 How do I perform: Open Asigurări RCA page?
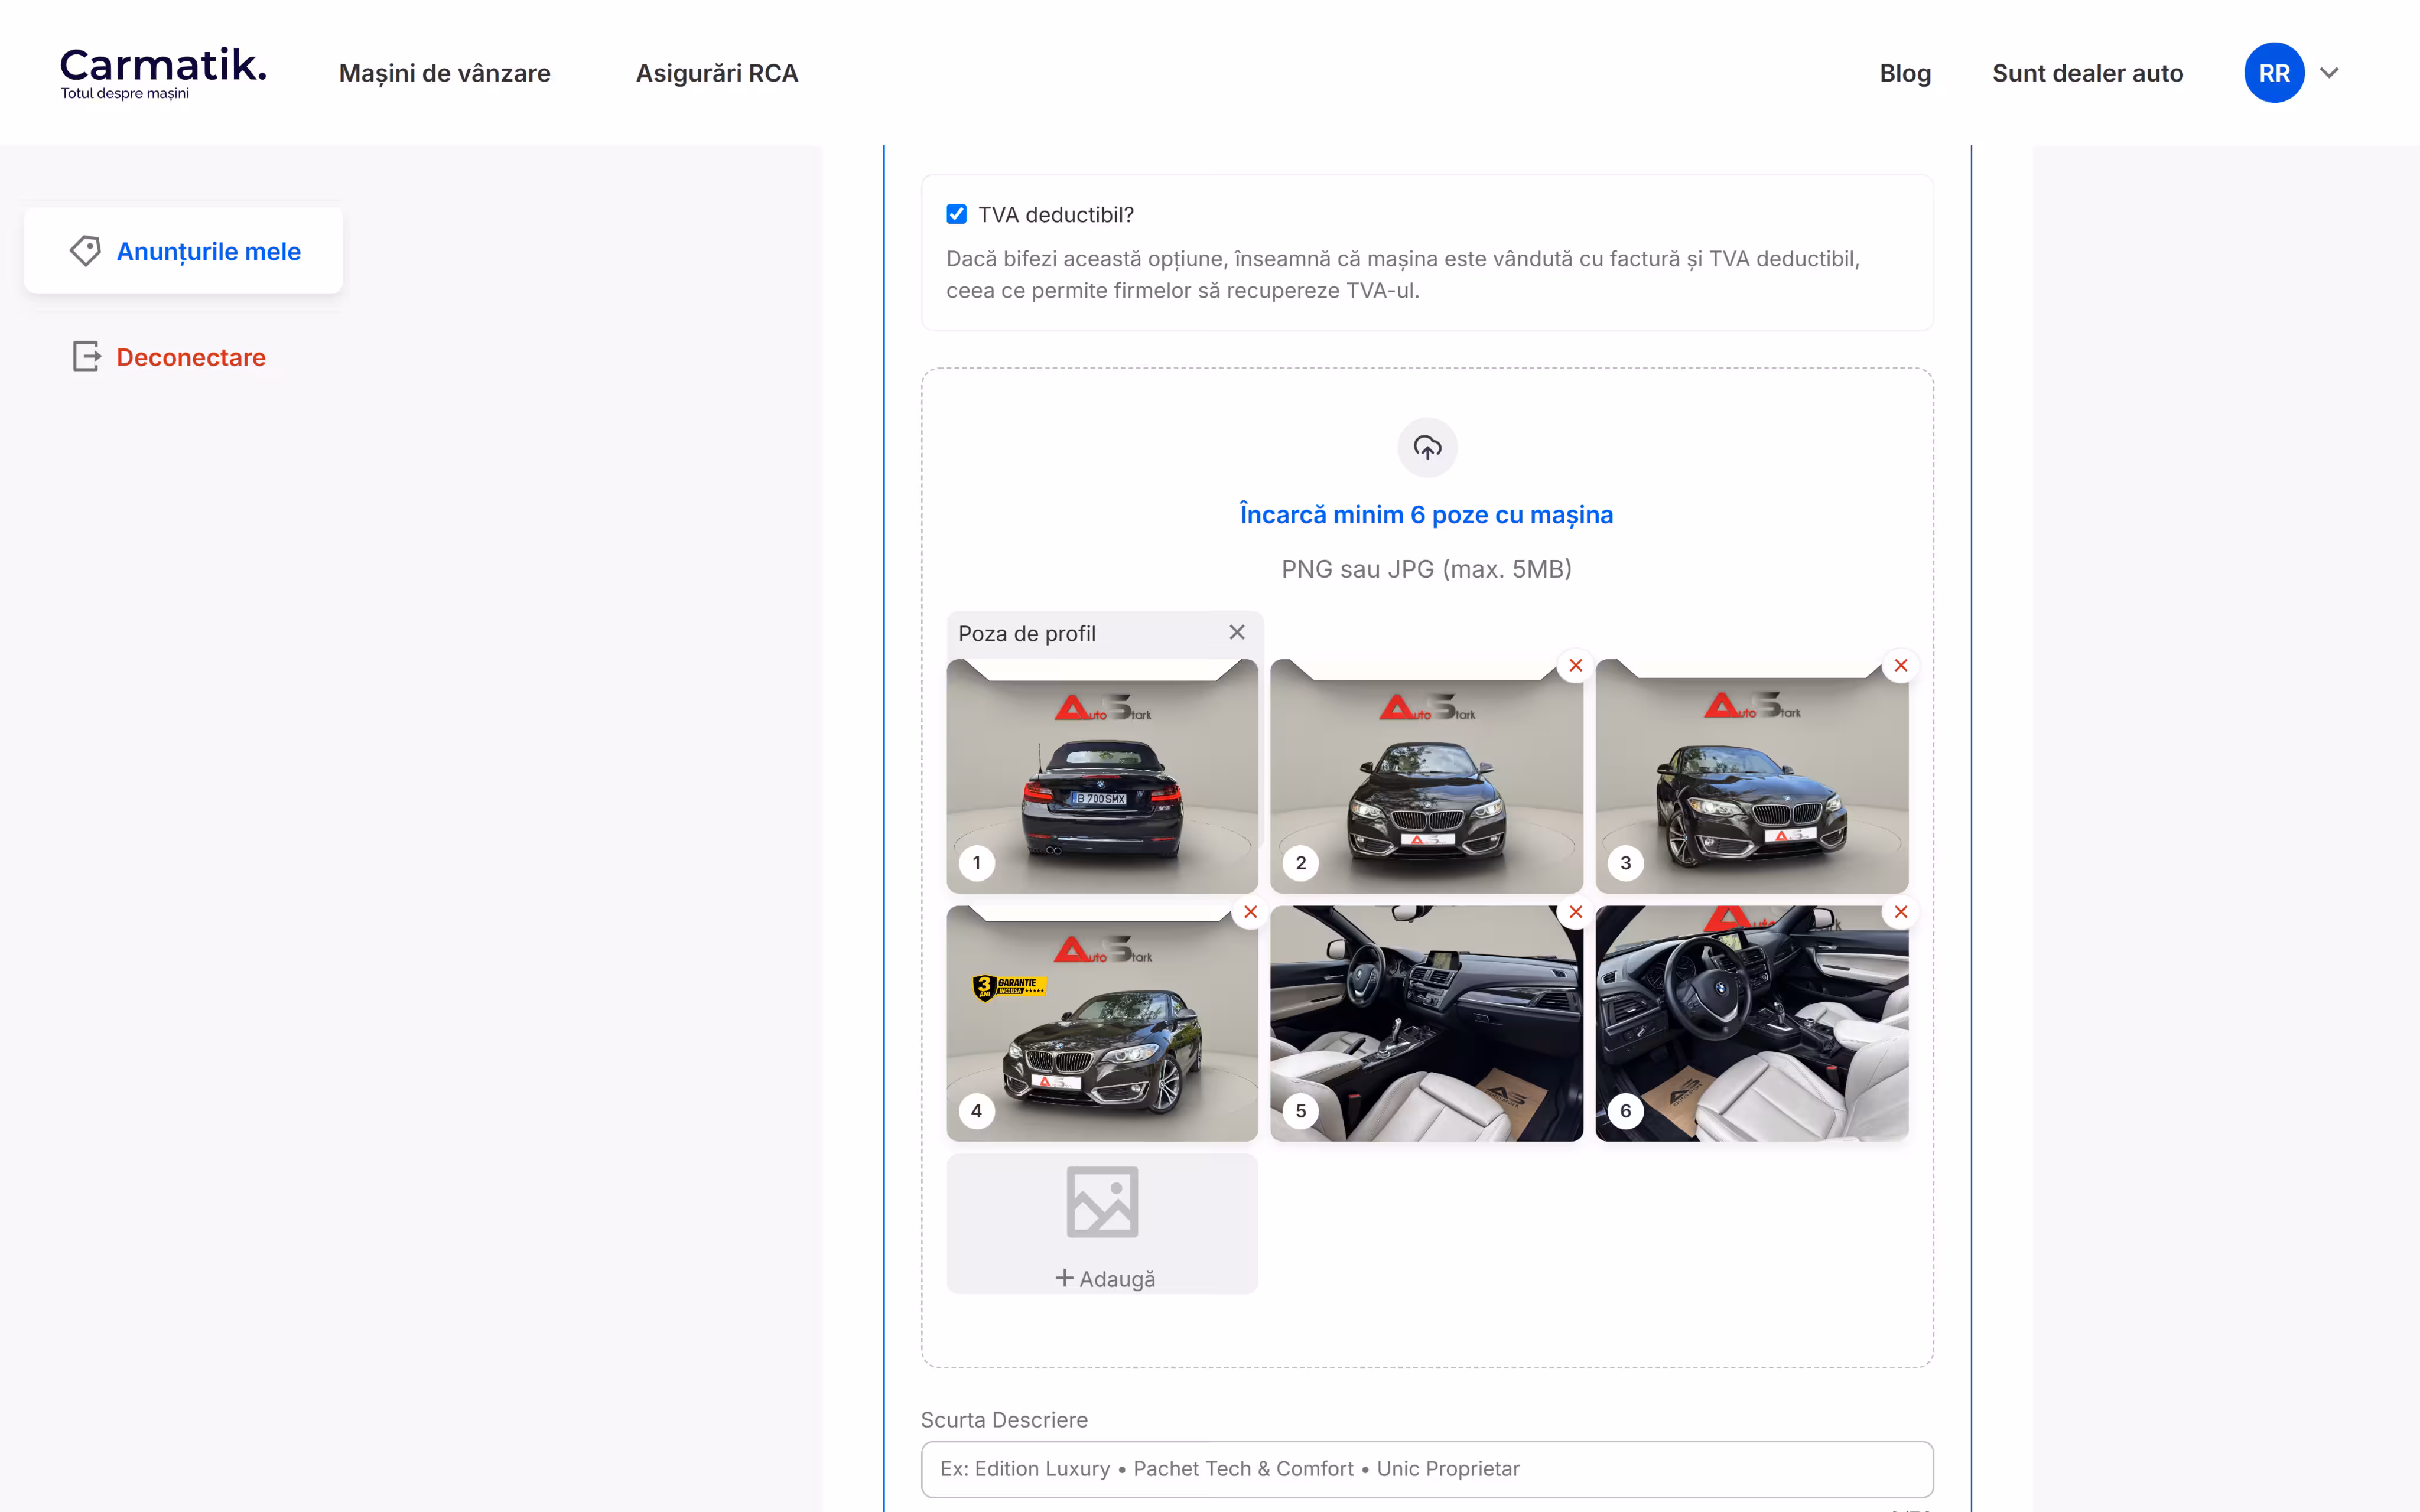717,73
